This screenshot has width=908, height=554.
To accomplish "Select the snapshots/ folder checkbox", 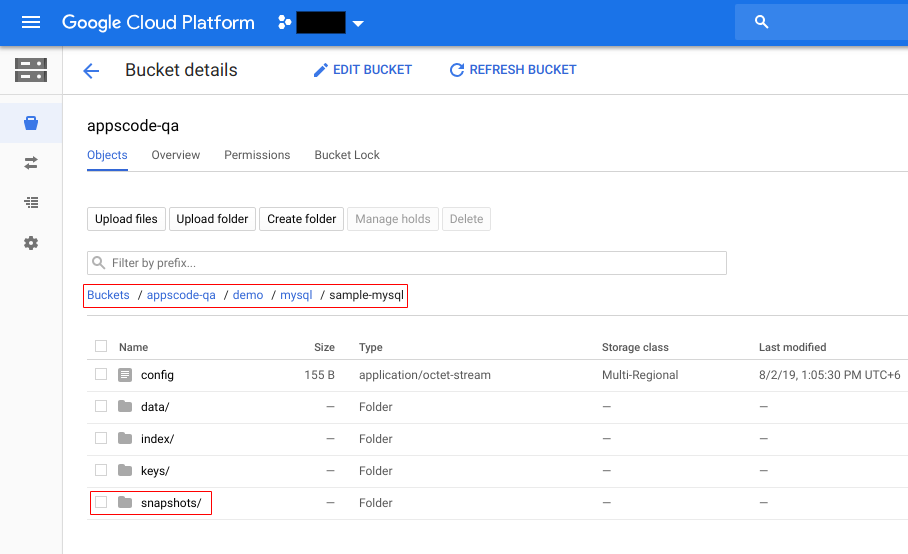I will (101, 502).
